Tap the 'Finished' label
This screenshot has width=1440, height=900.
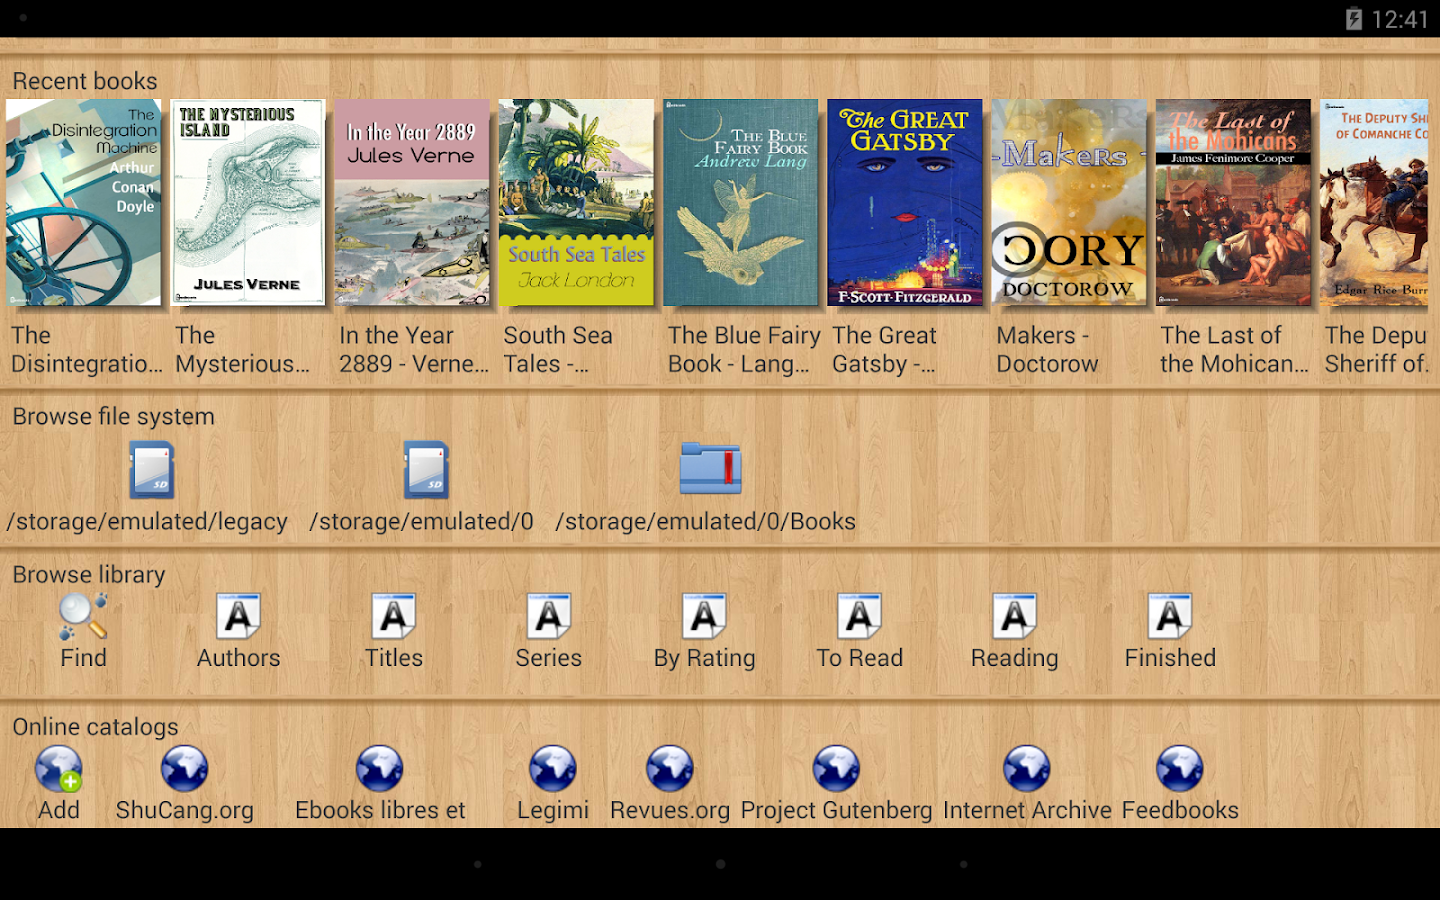(x=1170, y=658)
